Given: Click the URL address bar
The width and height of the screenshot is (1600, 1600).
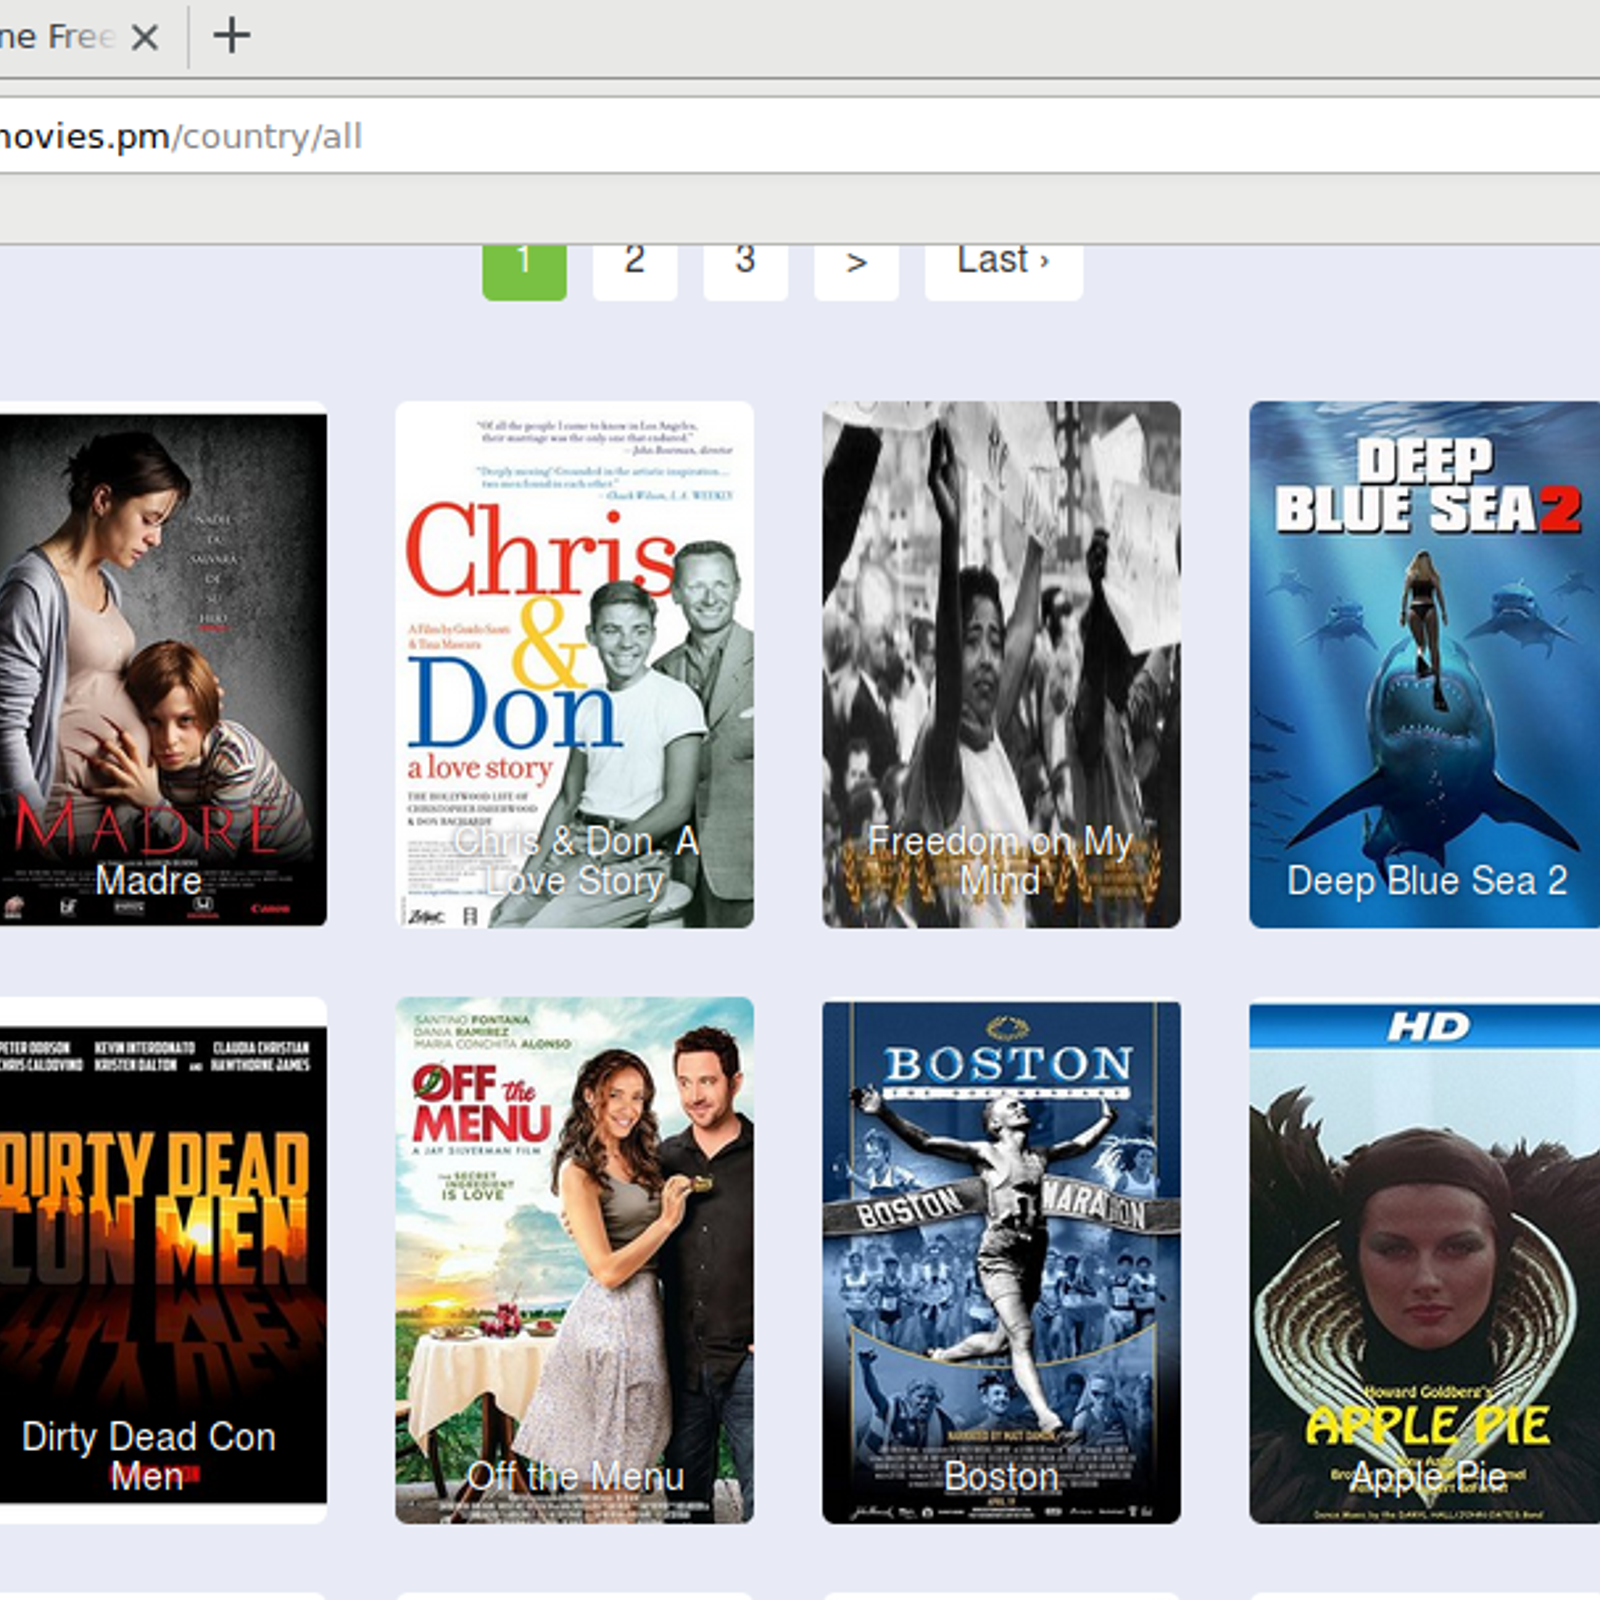Looking at the screenshot, I should tap(800, 136).
